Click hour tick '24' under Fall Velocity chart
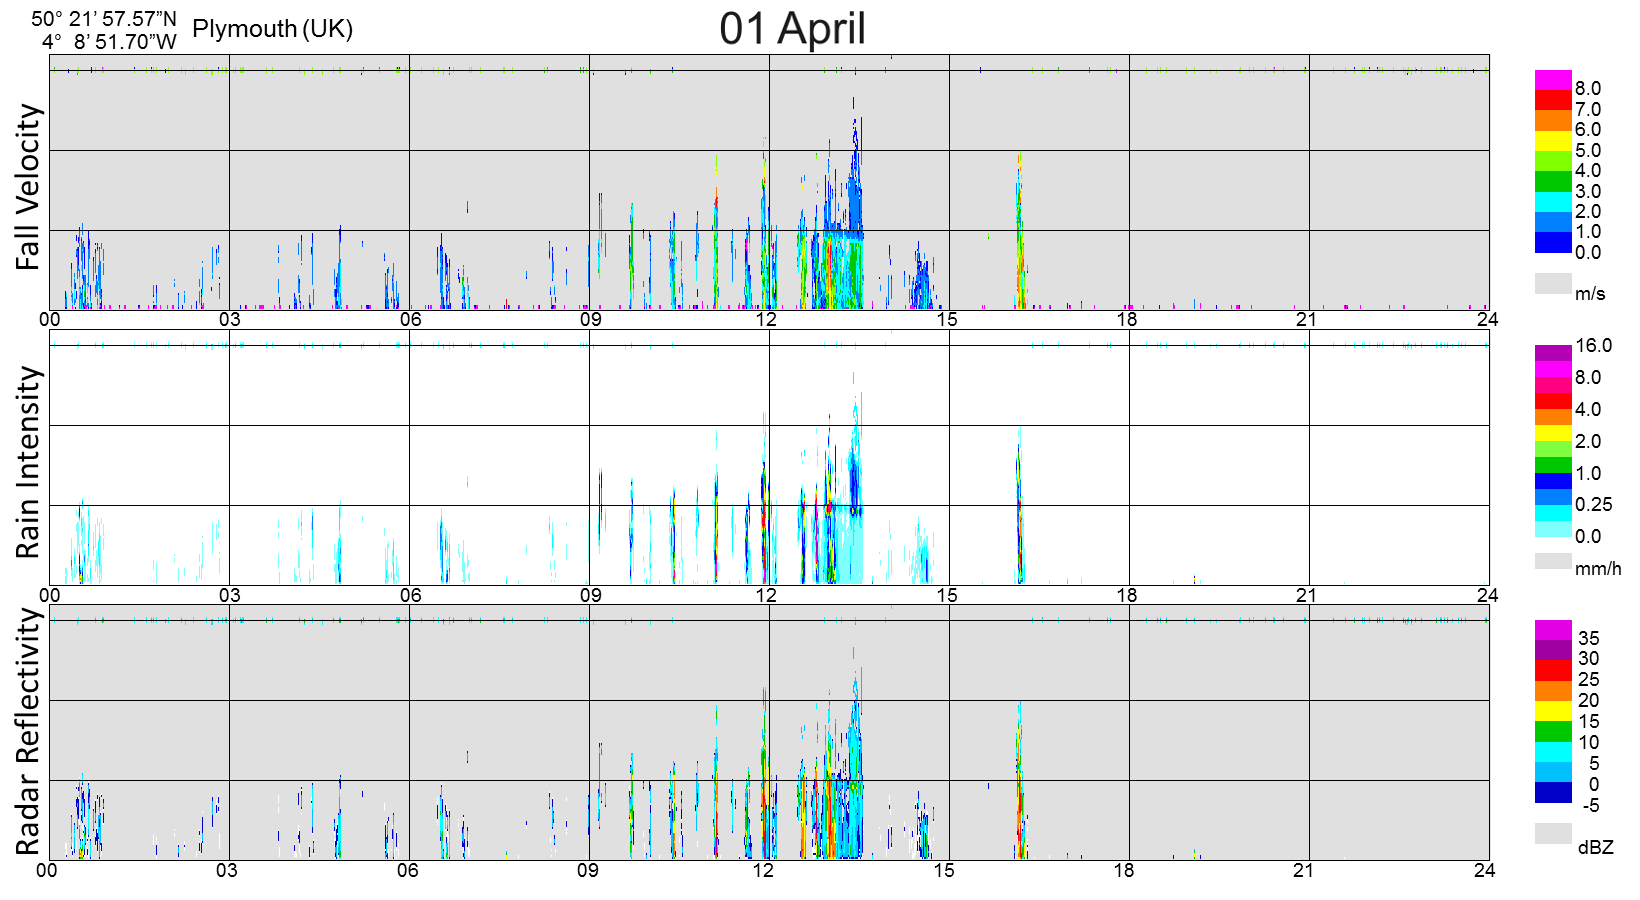This screenshot has width=1640, height=900. tap(1487, 320)
